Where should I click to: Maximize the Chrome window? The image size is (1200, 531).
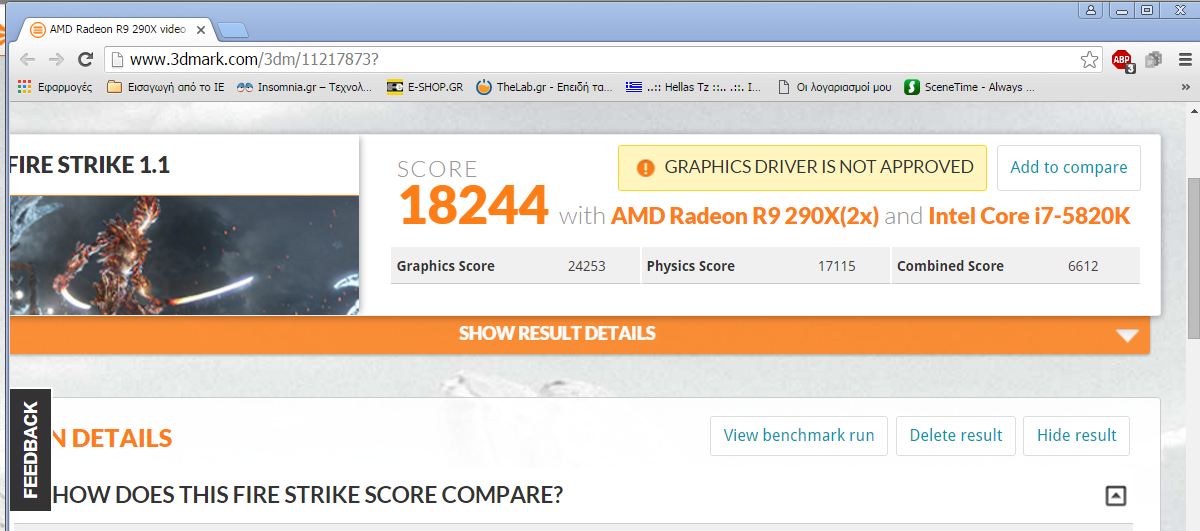point(1146,10)
